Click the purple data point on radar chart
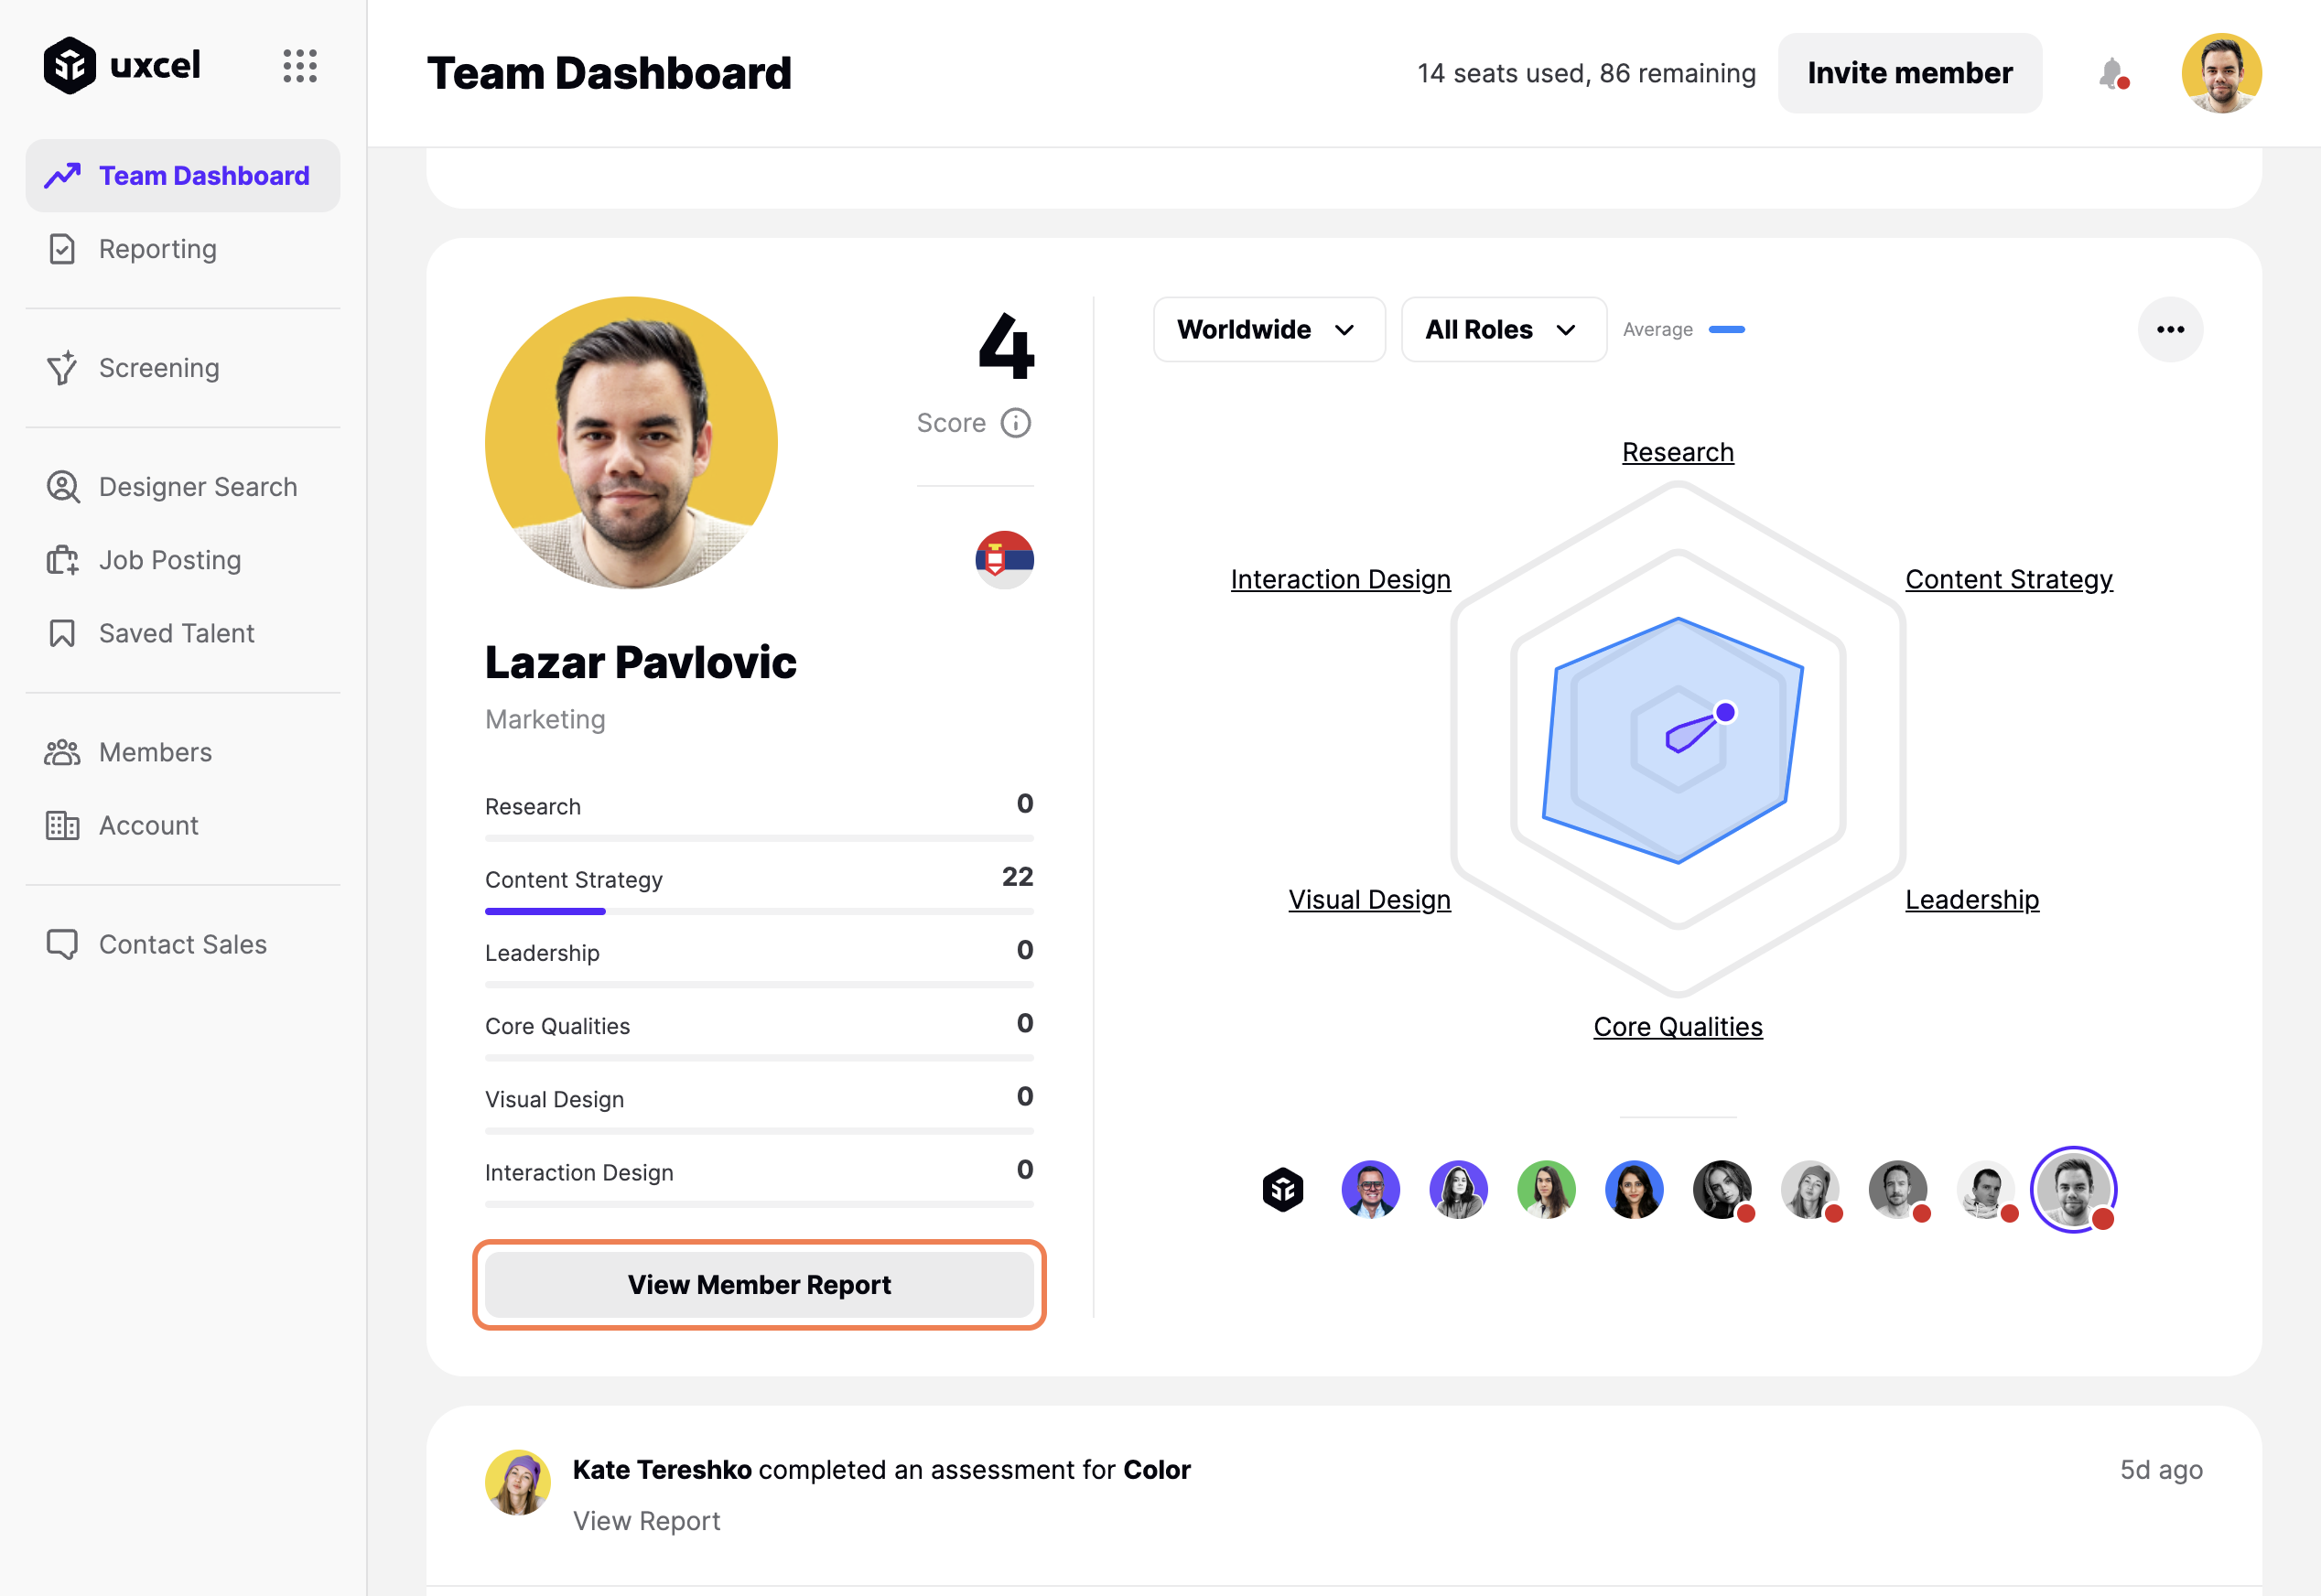The width and height of the screenshot is (2321, 1596). 1724,712
